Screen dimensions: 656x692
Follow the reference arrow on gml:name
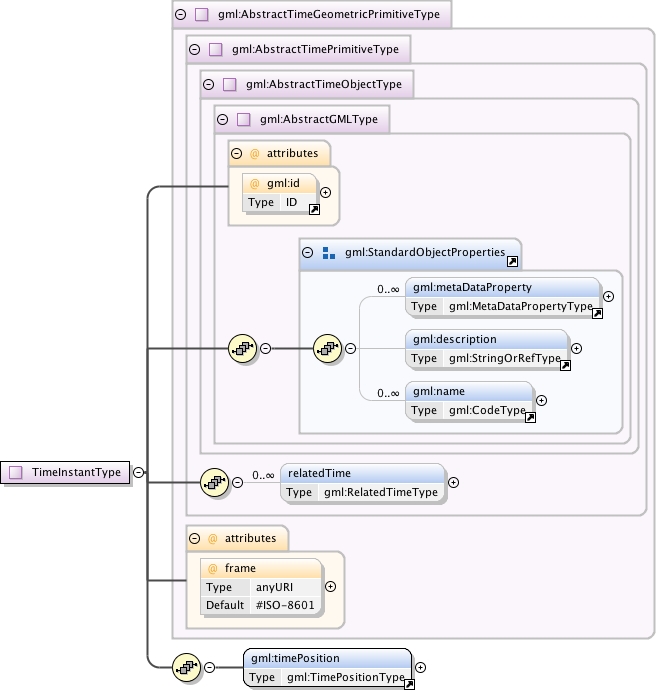(x=530, y=417)
